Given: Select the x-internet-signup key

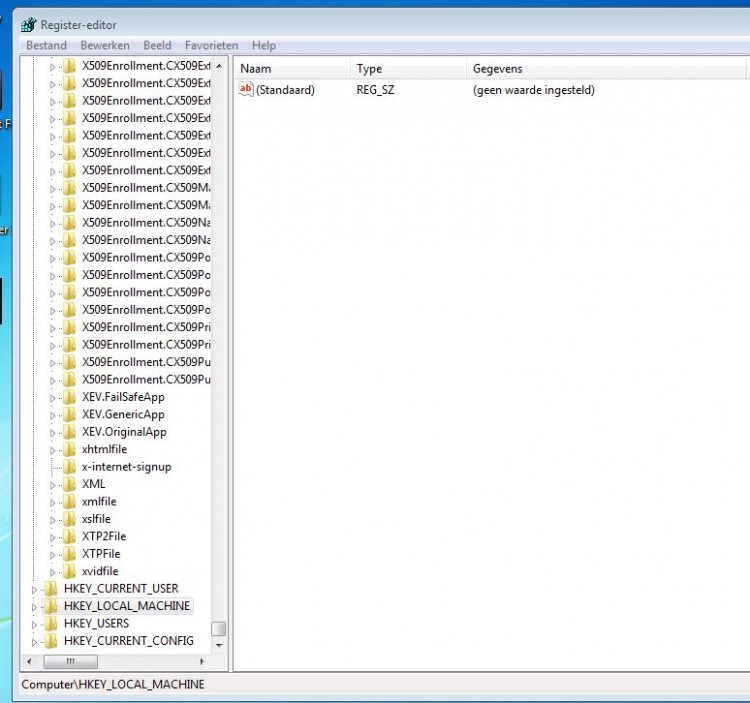Looking at the screenshot, I should 126,467.
